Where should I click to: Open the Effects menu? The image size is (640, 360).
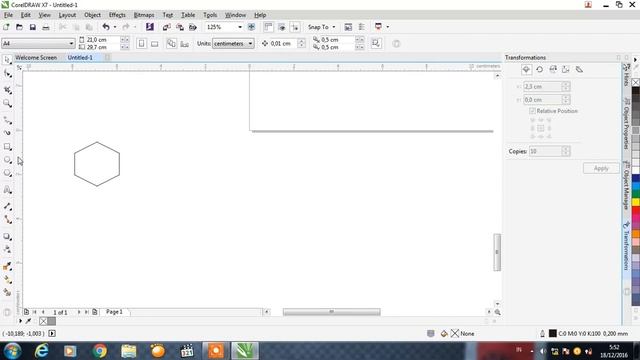point(117,15)
